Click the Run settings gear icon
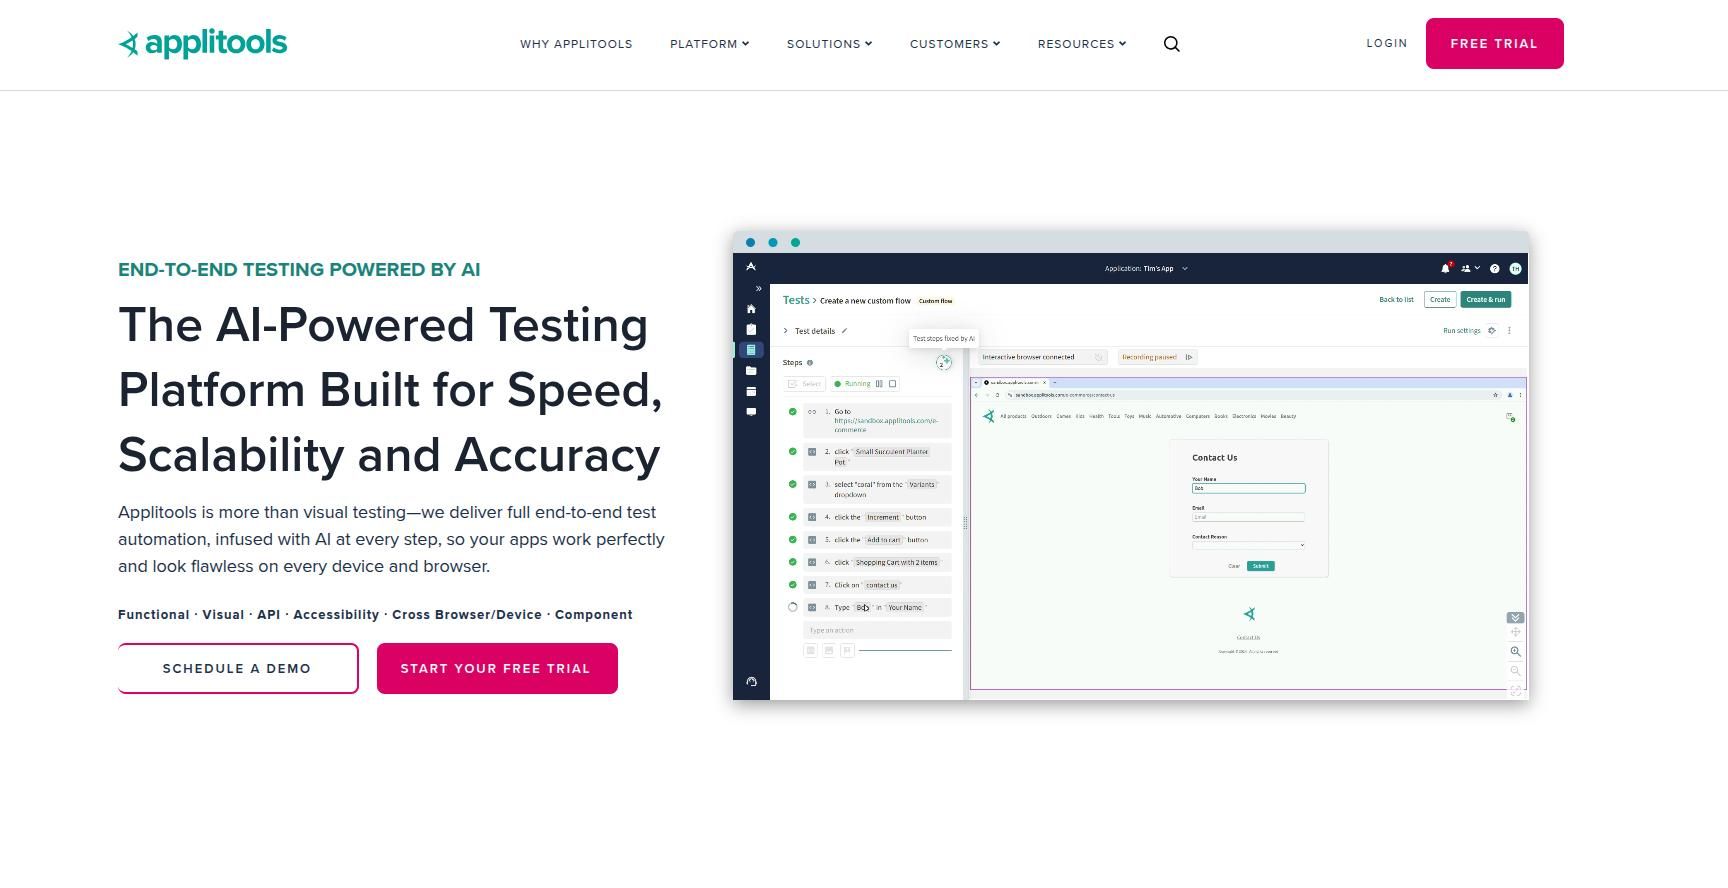Image resolution: width=1728 pixels, height=888 pixels. point(1492,330)
